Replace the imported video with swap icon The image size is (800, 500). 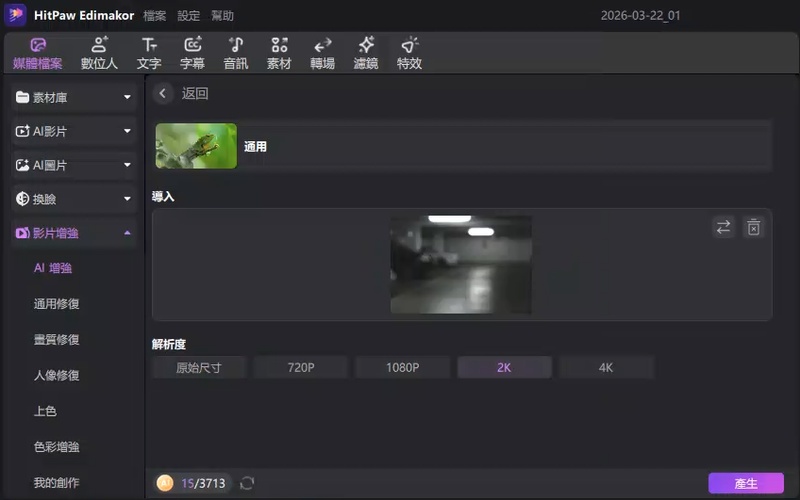723,227
